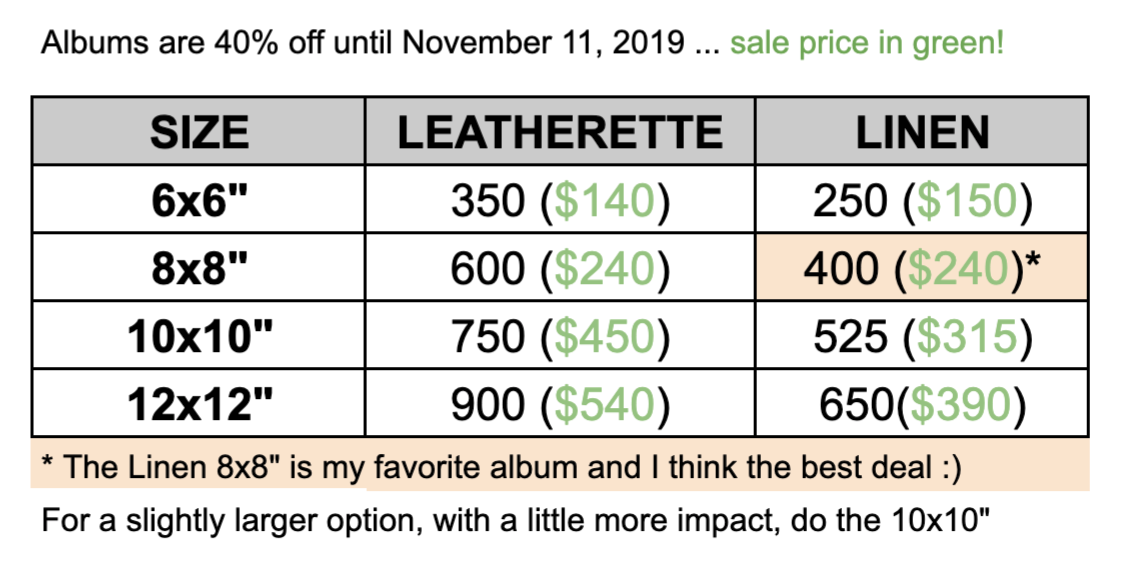Select the 8x8" size row label
Viewport: 1124px width, 572px height.
tap(199, 268)
